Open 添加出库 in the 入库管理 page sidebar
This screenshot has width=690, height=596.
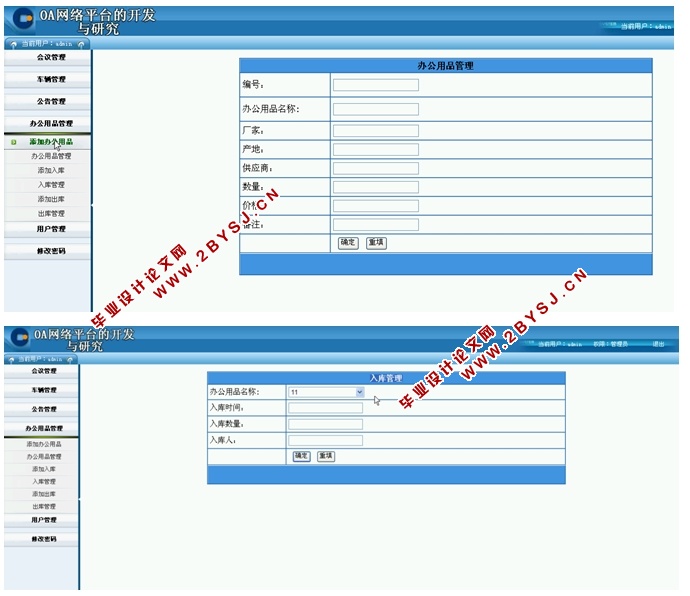44,494
